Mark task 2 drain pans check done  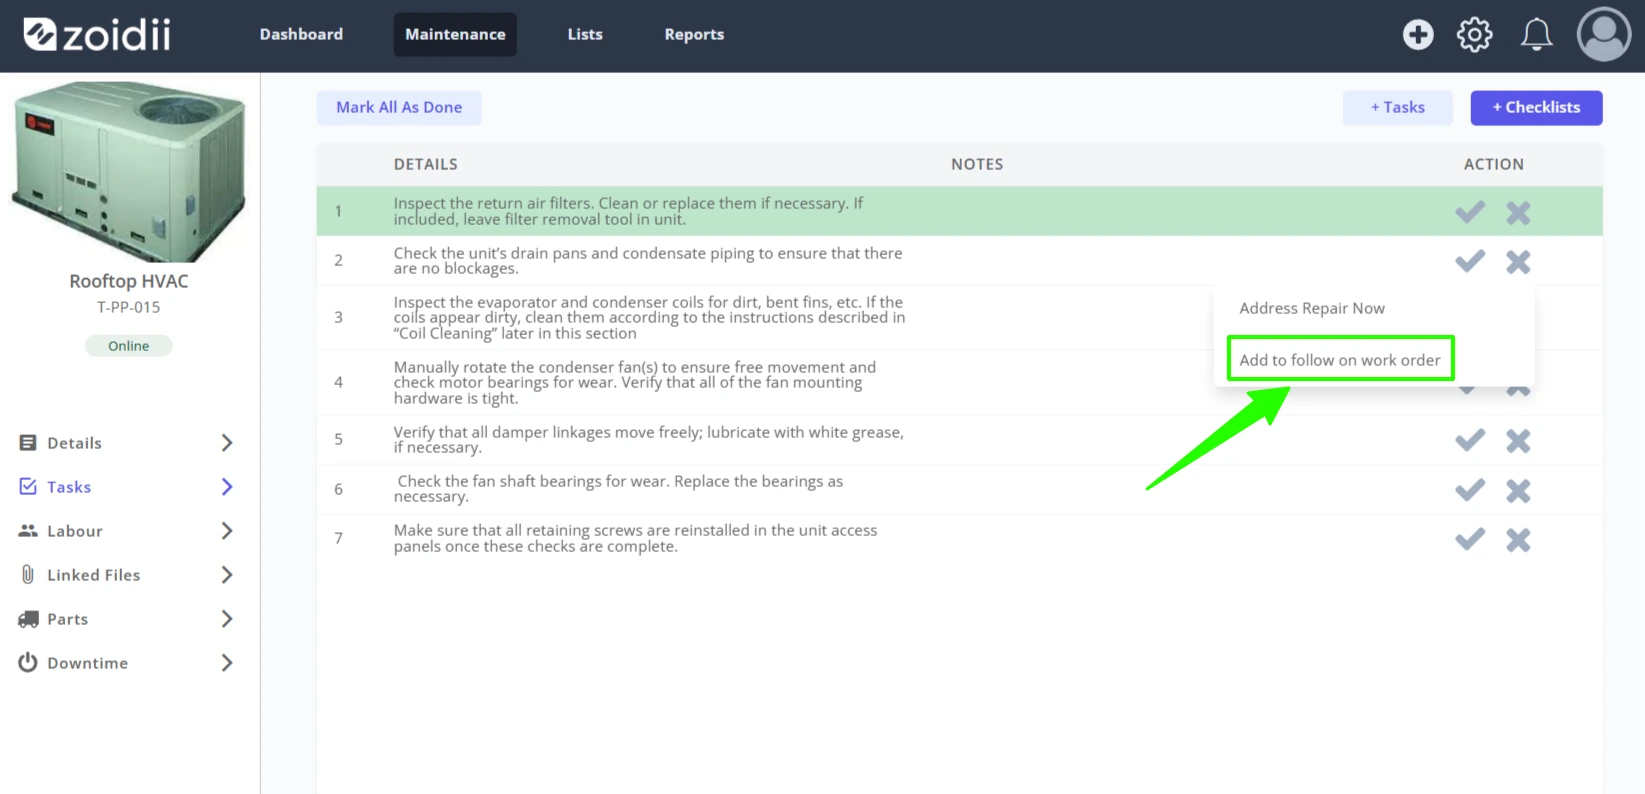click(x=1470, y=261)
